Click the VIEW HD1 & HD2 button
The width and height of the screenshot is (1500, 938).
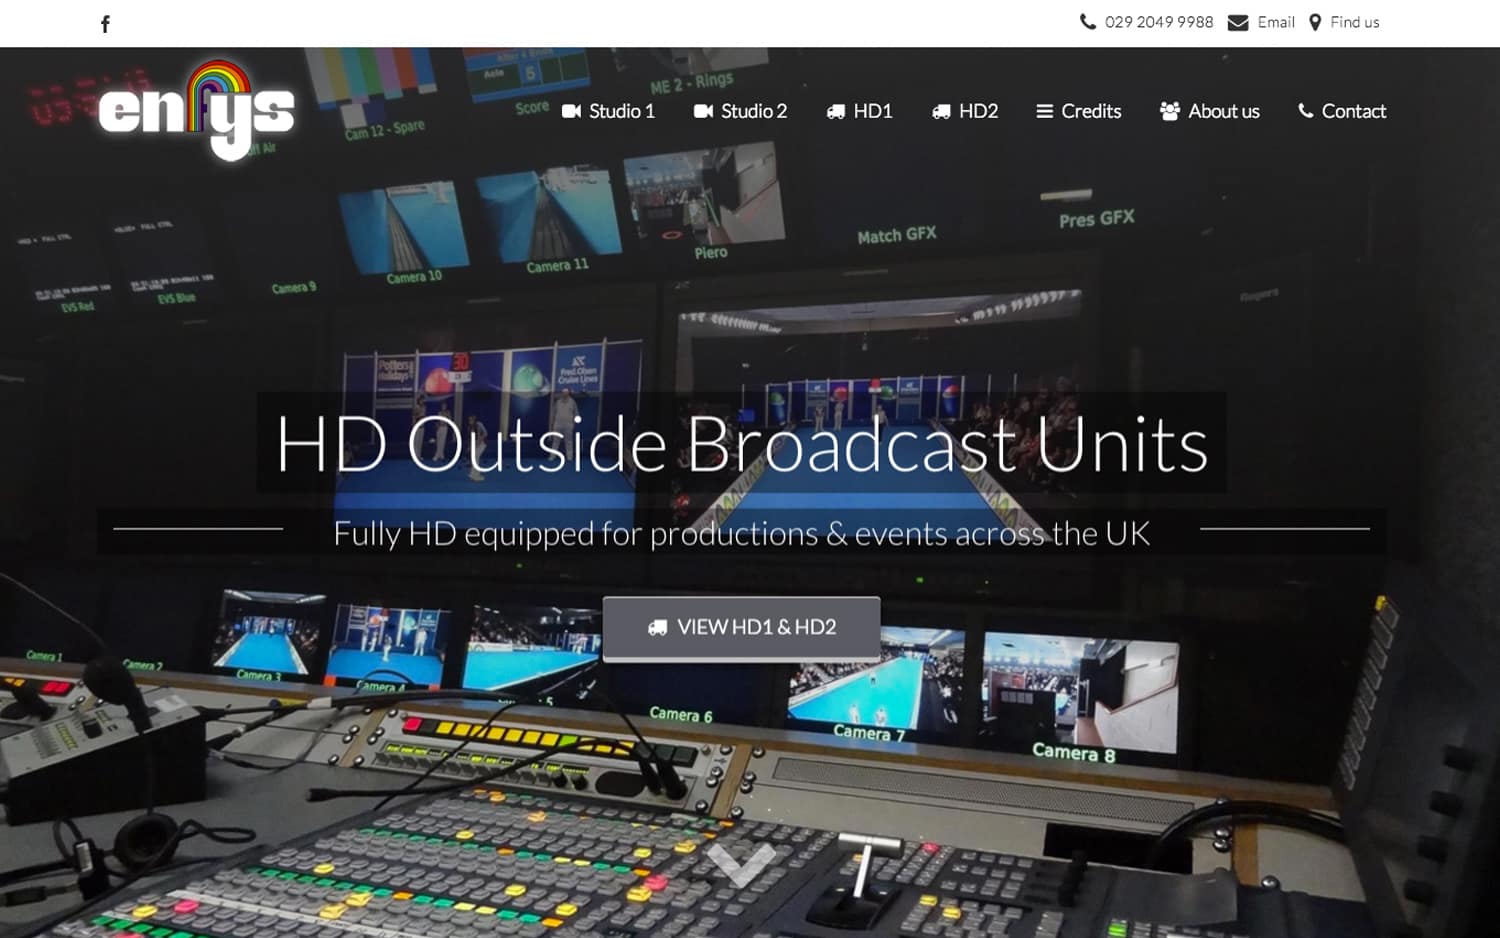point(740,627)
